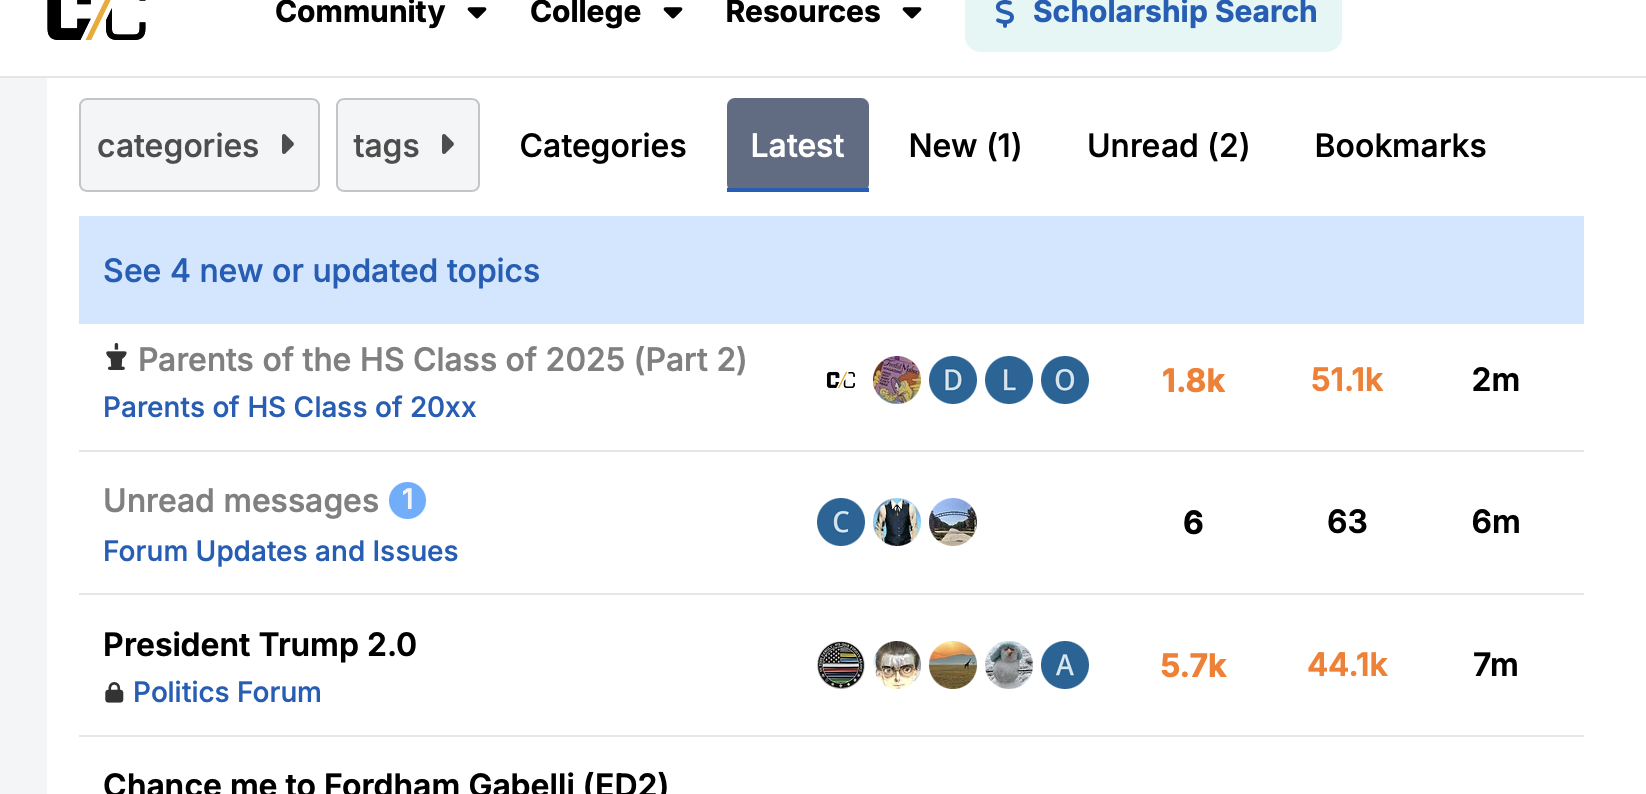Click the CC site logo
The width and height of the screenshot is (1646, 794).
click(x=97, y=18)
